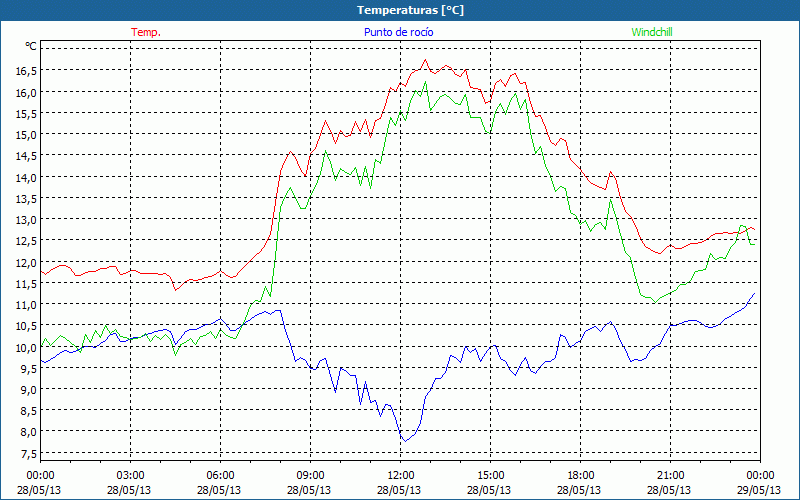This screenshot has height=500, width=800.
Task: Click the 12:00 time axis label
Action: (x=401, y=476)
